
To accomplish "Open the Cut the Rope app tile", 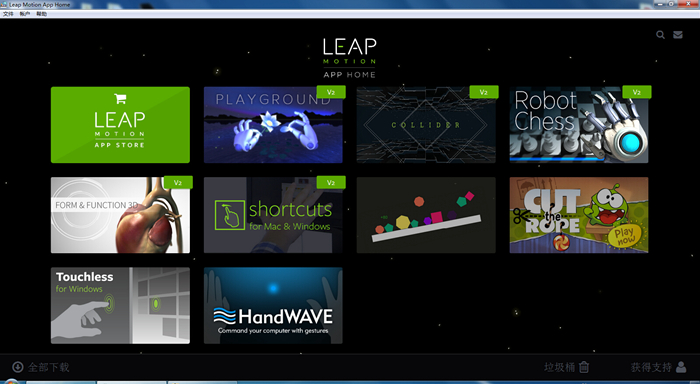I will [x=579, y=215].
